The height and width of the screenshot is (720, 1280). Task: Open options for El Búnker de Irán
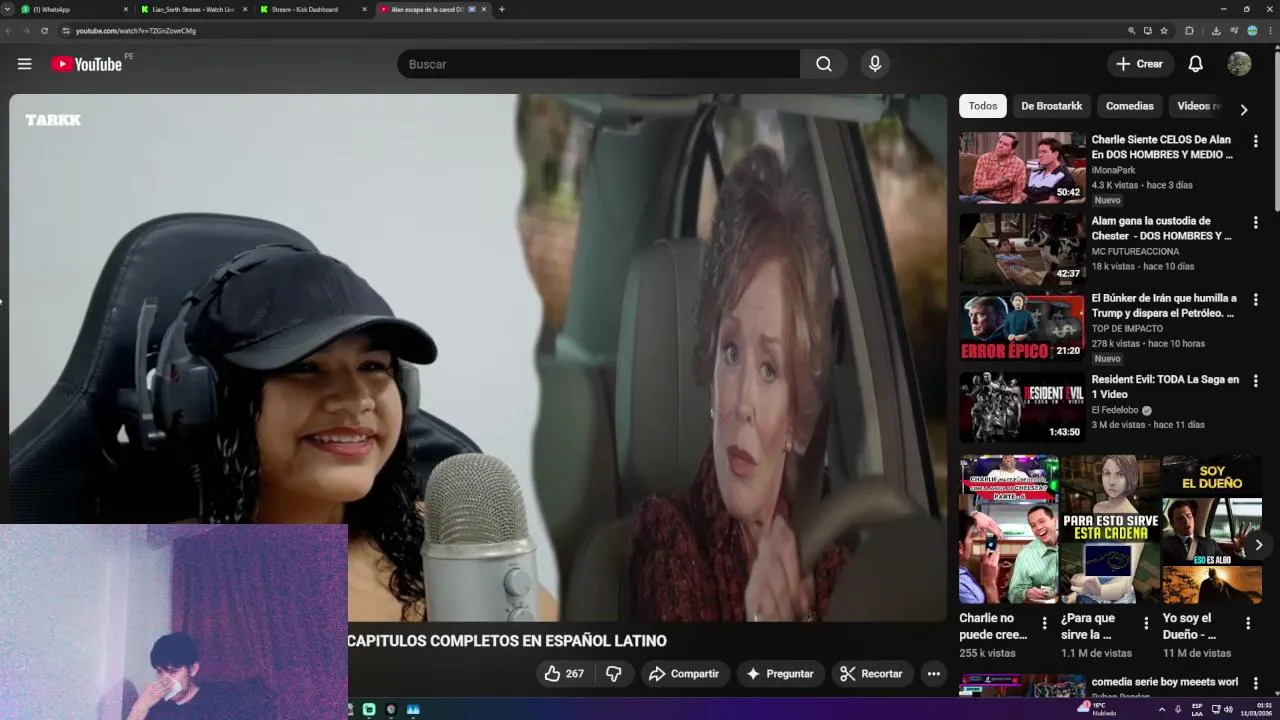click(1255, 300)
